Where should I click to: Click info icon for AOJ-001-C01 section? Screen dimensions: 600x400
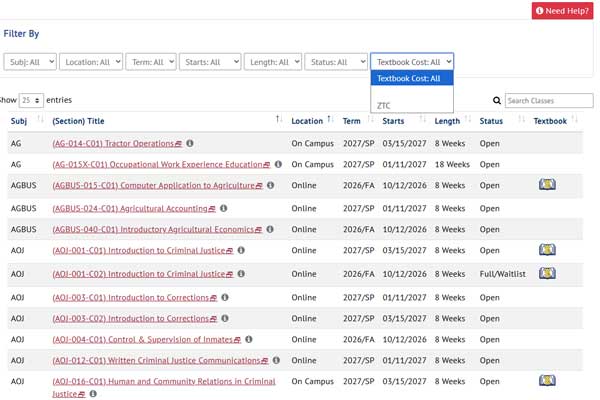tap(241, 250)
